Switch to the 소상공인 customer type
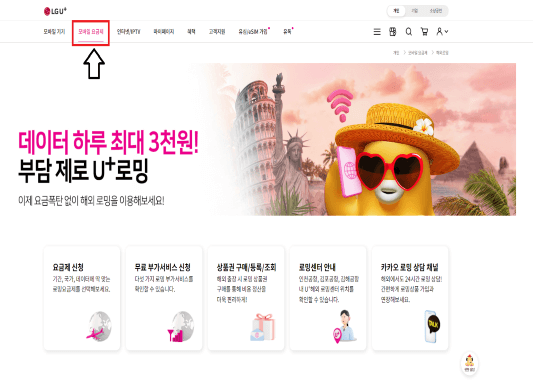Image resolution: width=533 pixels, height=381 pixels. (x=435, y=11)
